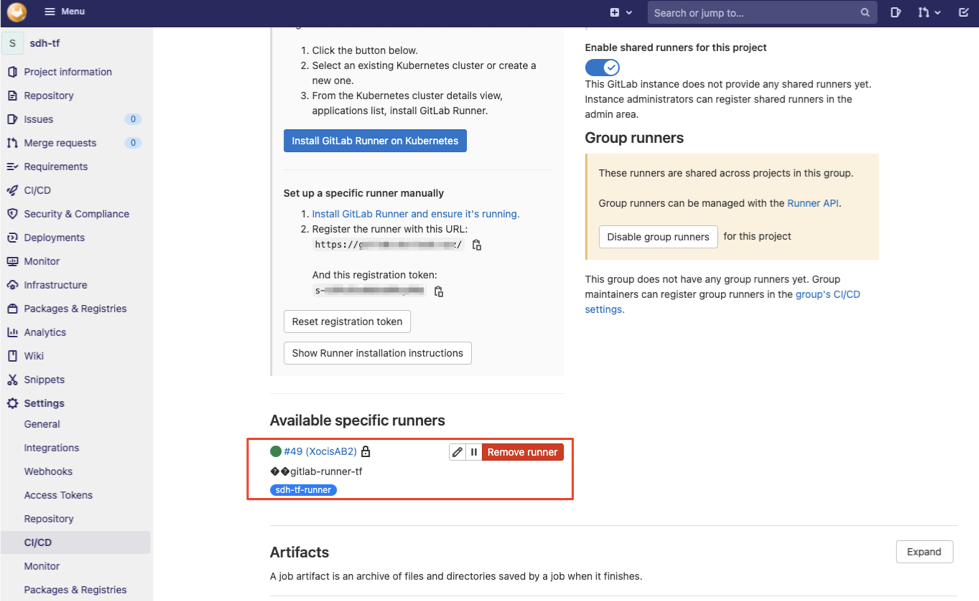
Task: Click the Wiki sidebar icon
Action: click(12, 356)
